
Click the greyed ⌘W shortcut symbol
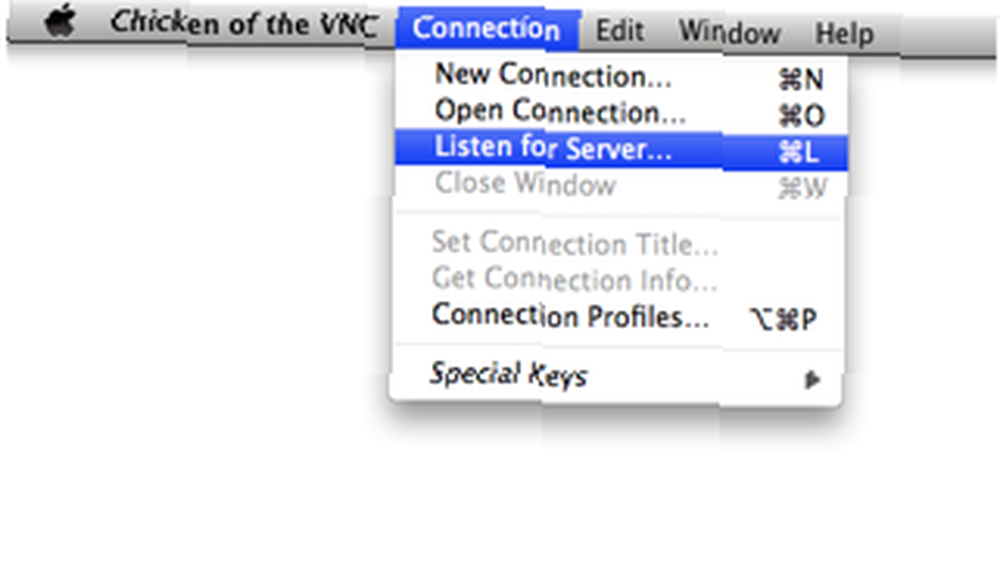click(803, 188)
